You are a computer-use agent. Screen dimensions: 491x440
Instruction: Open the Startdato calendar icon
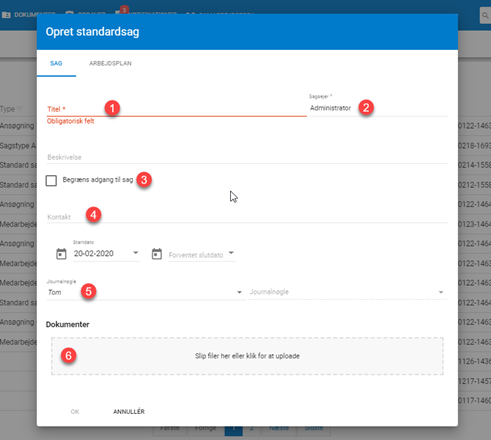coord(61,254)
